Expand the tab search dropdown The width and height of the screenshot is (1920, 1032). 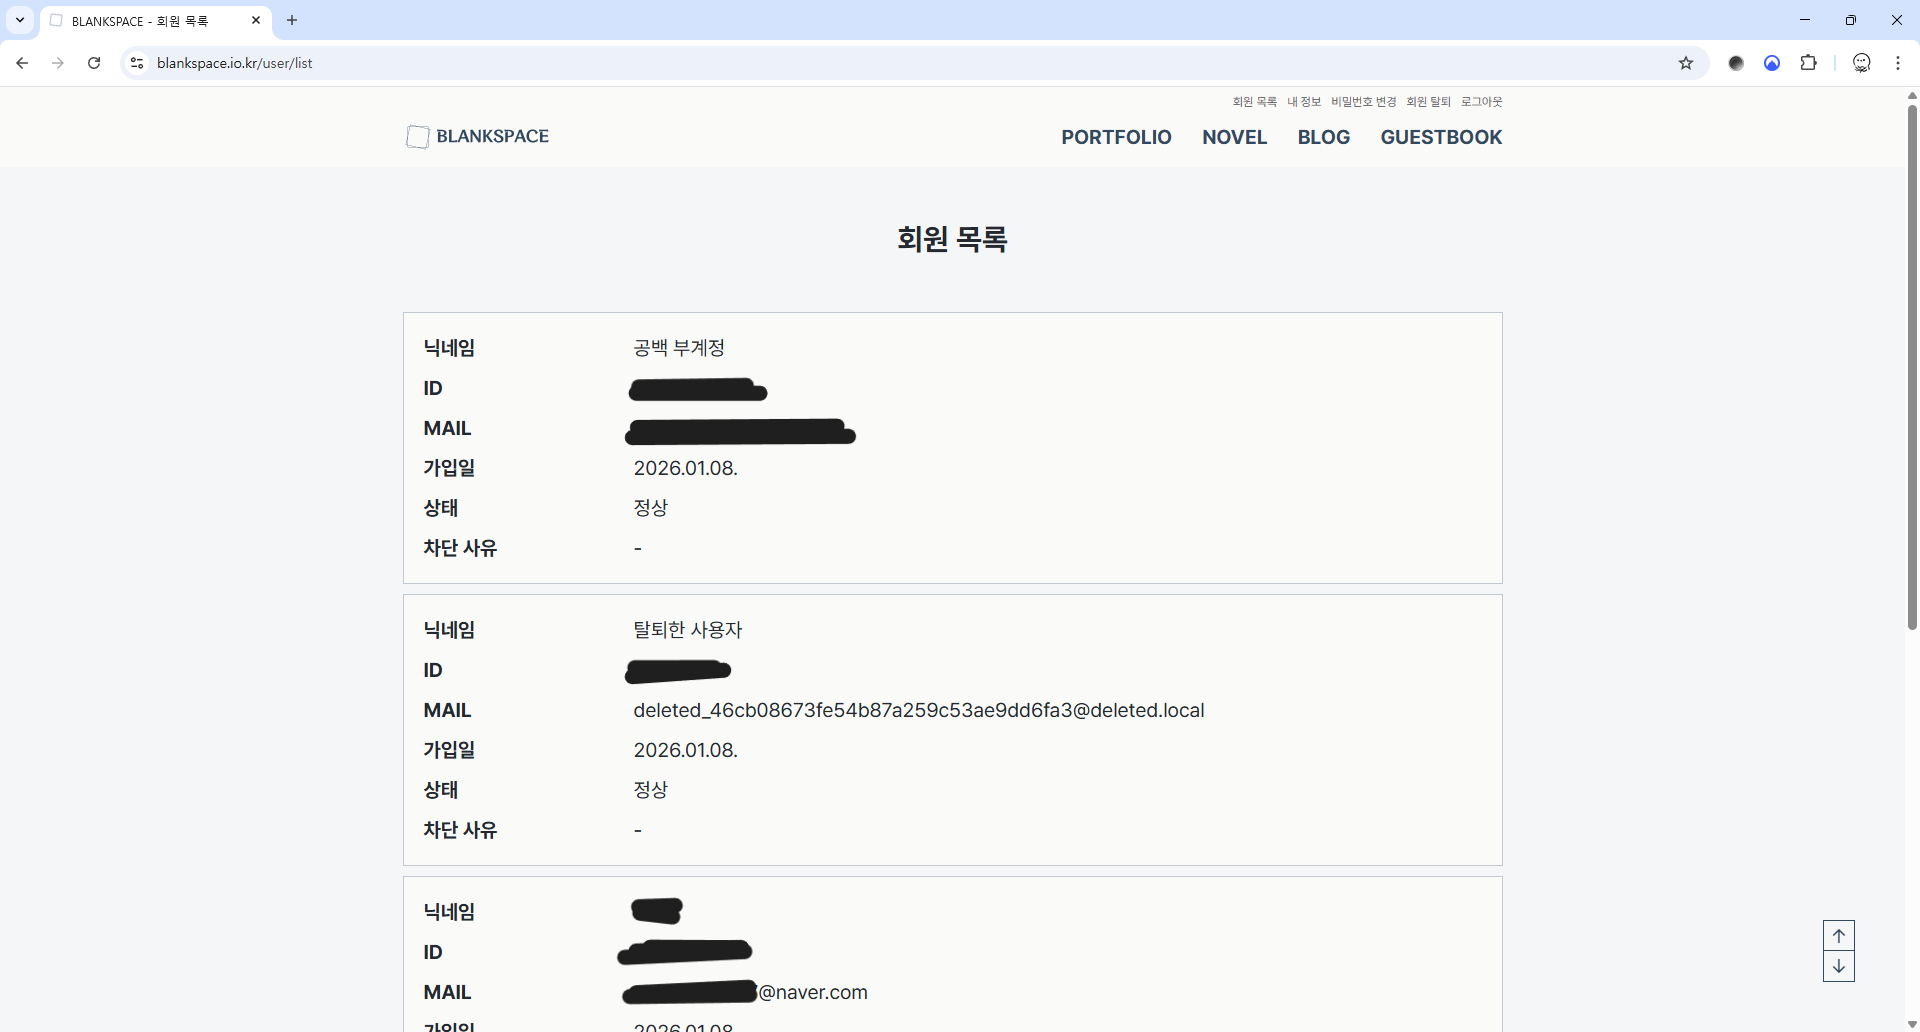pyautogui.click(x=20, y=20)
